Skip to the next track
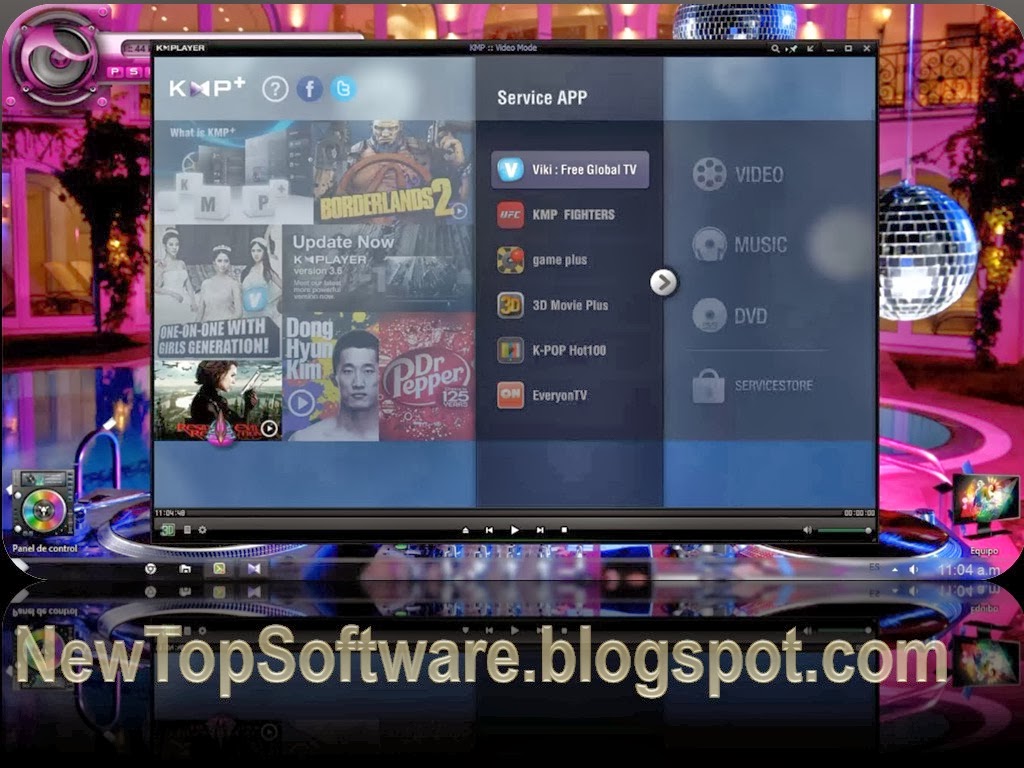 pos(539,530)
